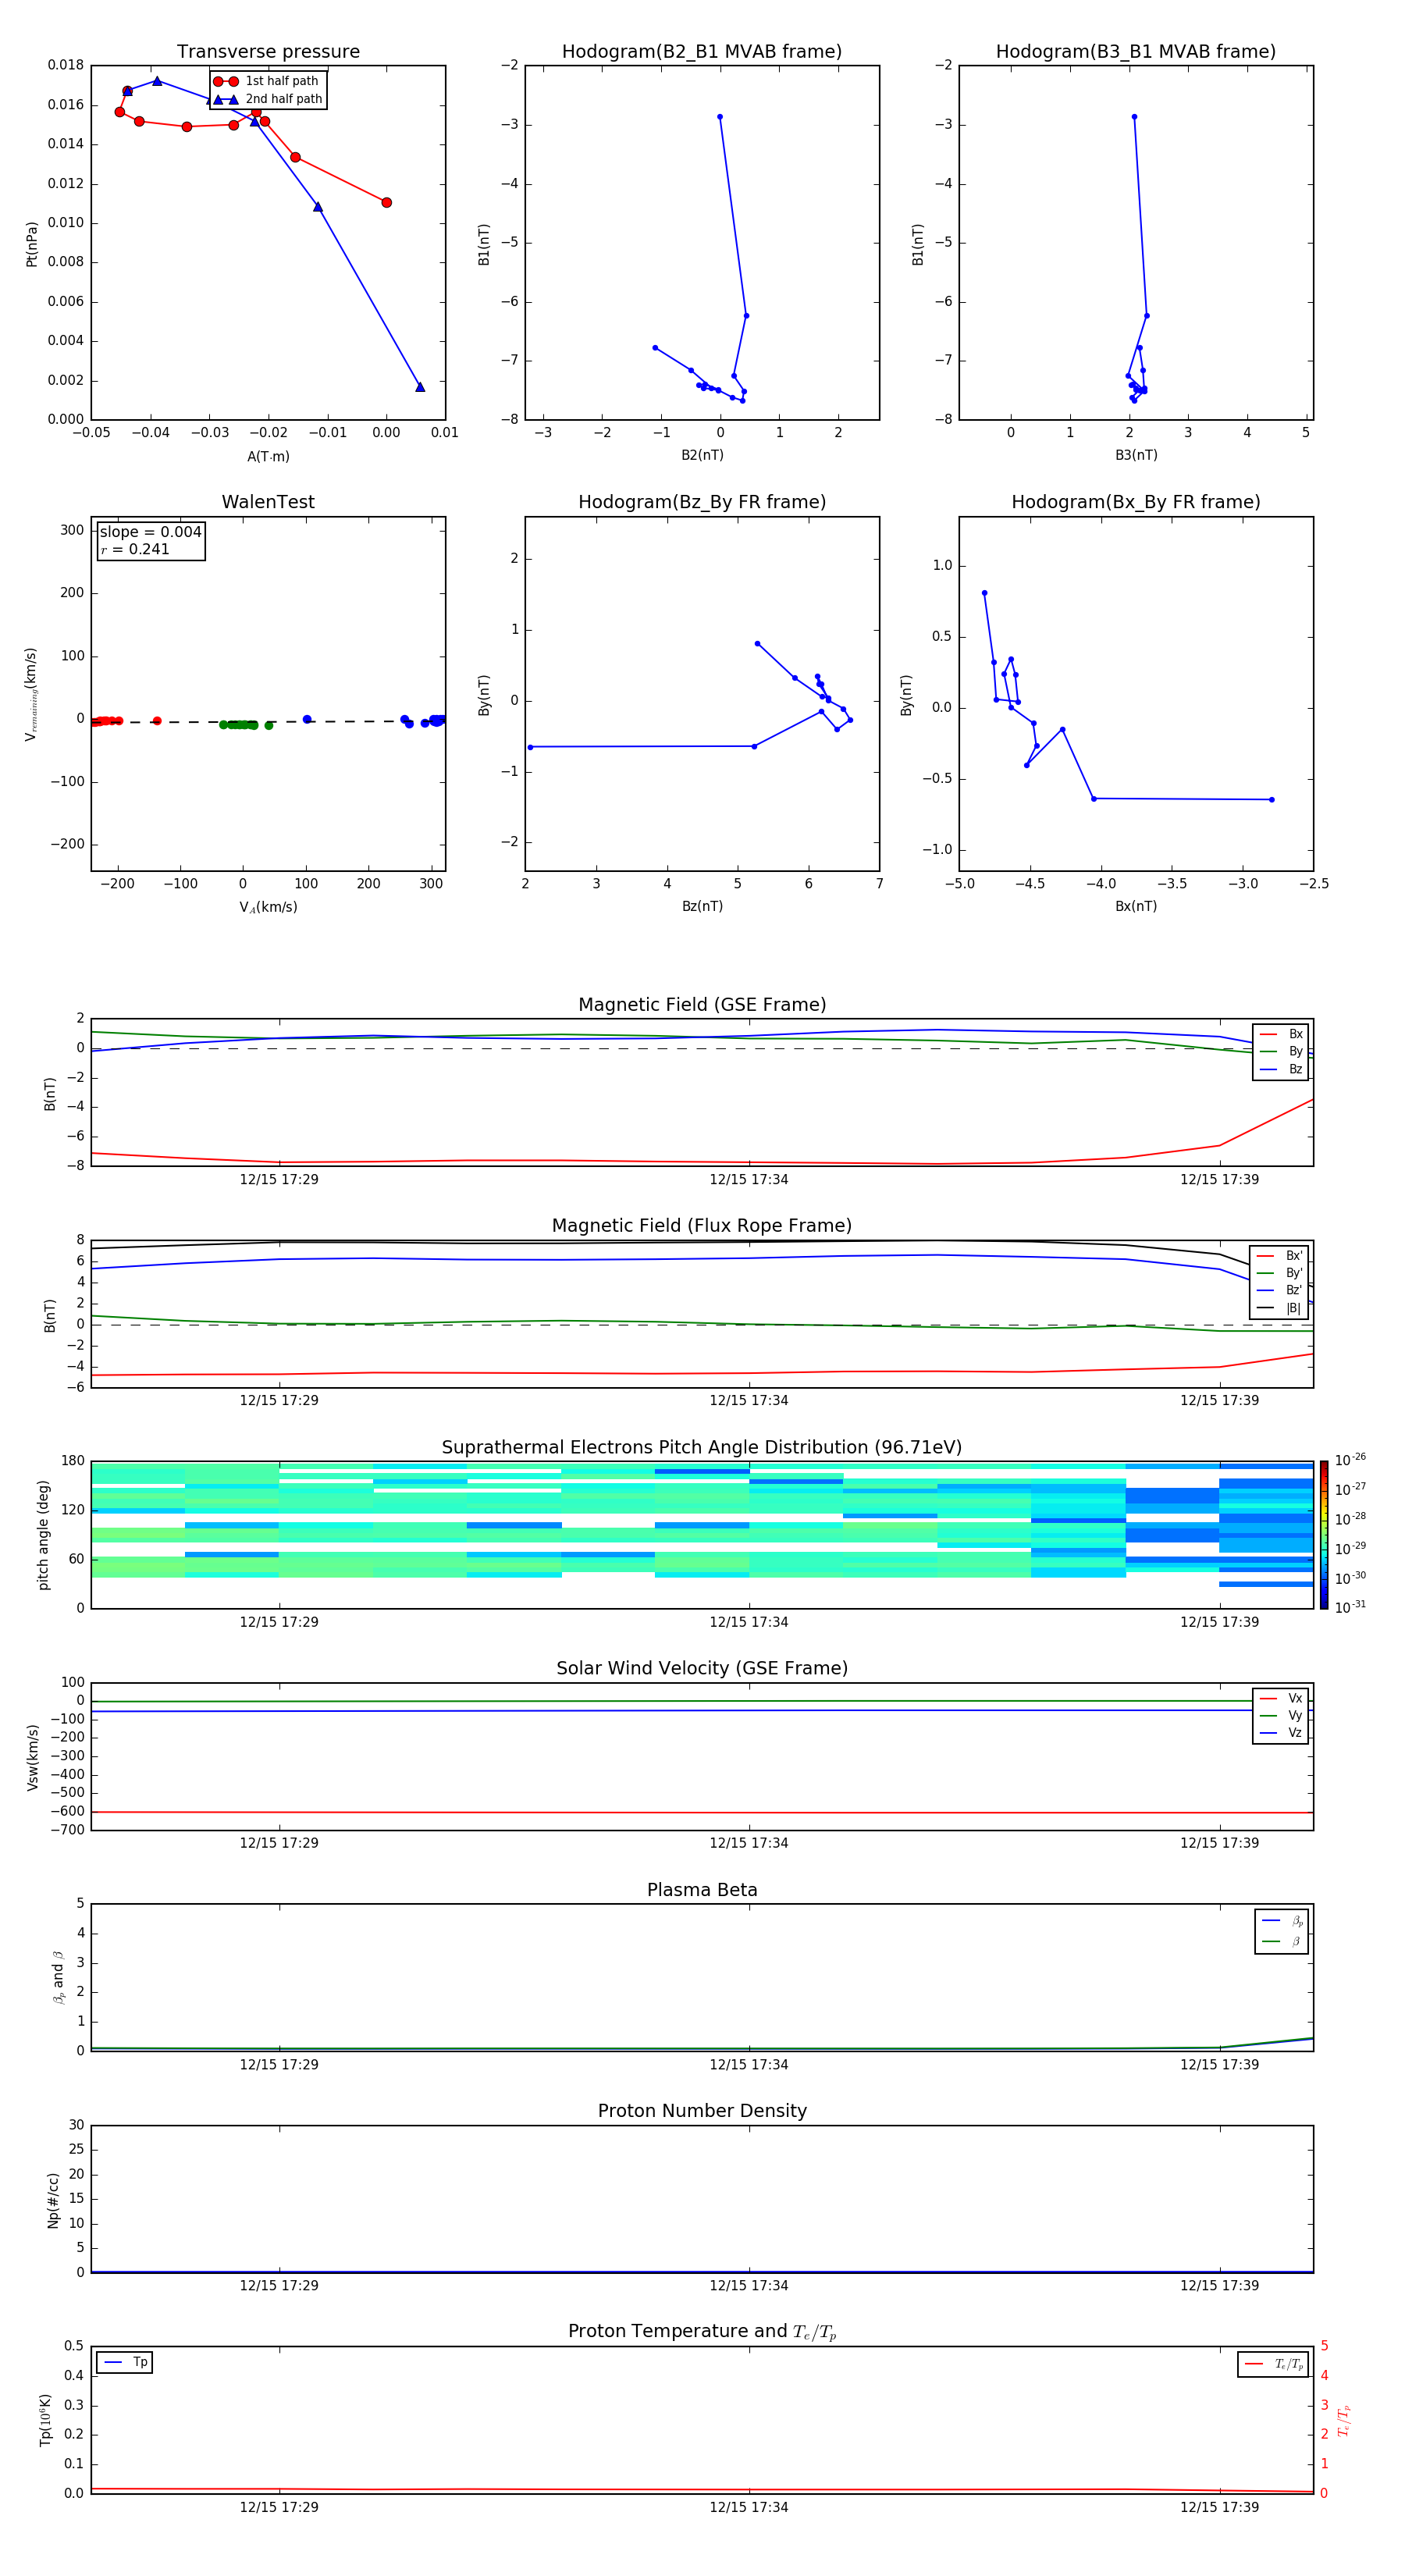Click 'pitch angle (deg)' axis label
This screenshot has width=1405, height=2576.
pyautogui.click(x=43, y=1535)
